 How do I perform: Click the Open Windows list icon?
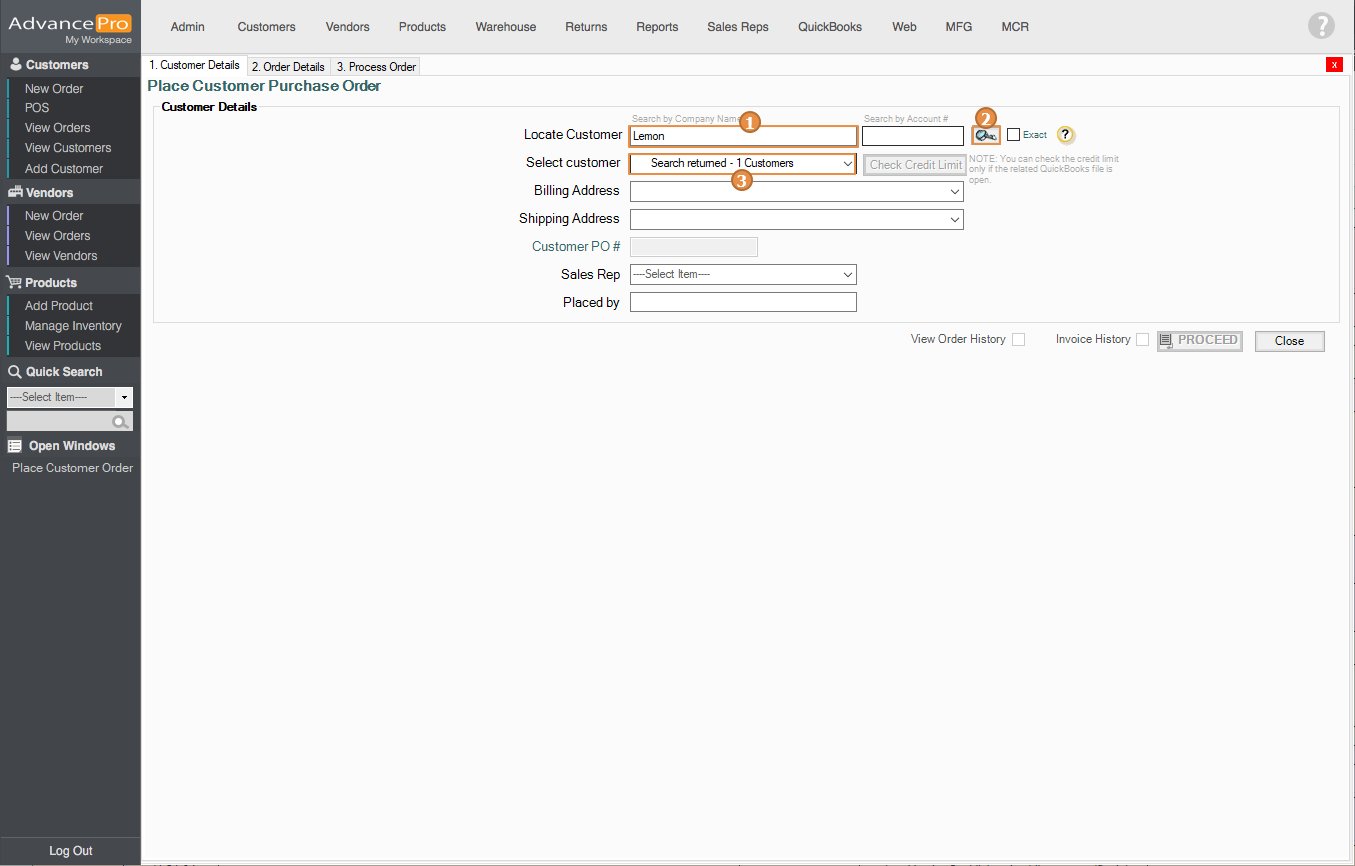(x=15, y=446)
